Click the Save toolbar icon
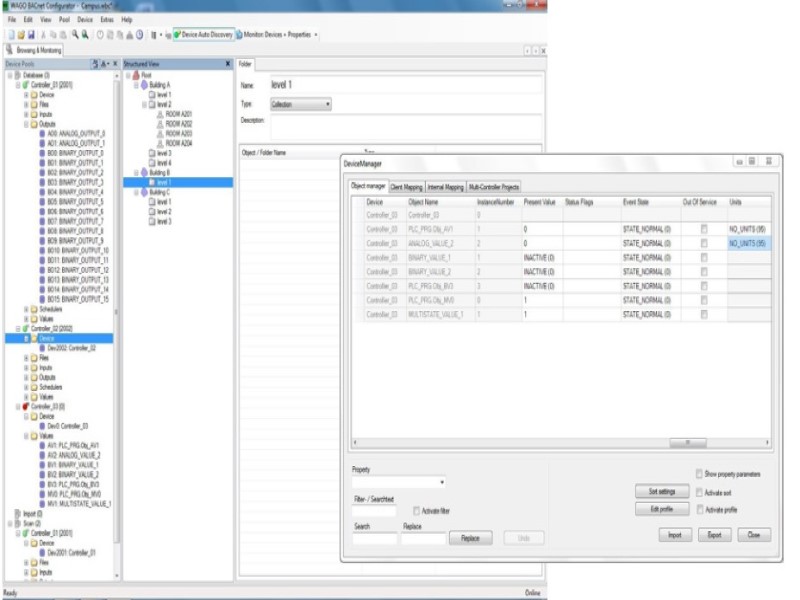Image resolution: width=800 pixels, height=600 pixels. (31, 35)
